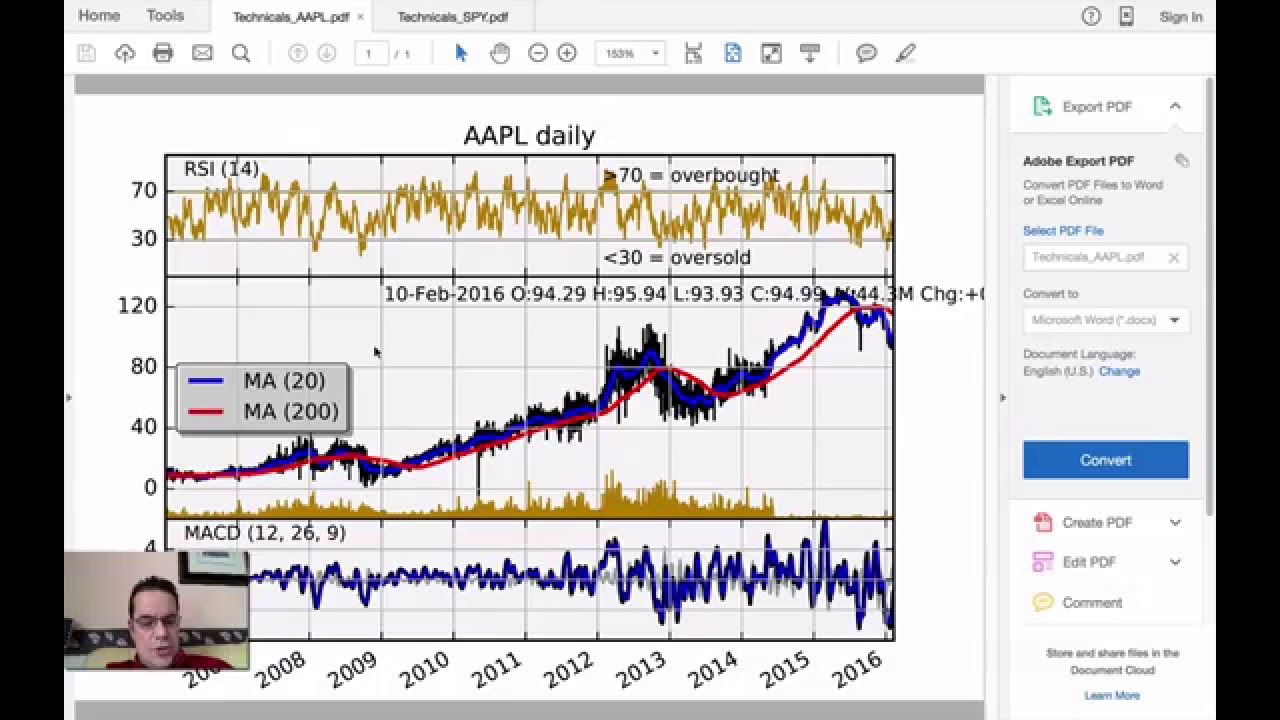Click the fit one full page icon
This screenshot has height=720, width=1280.
[x=733, y=53]
